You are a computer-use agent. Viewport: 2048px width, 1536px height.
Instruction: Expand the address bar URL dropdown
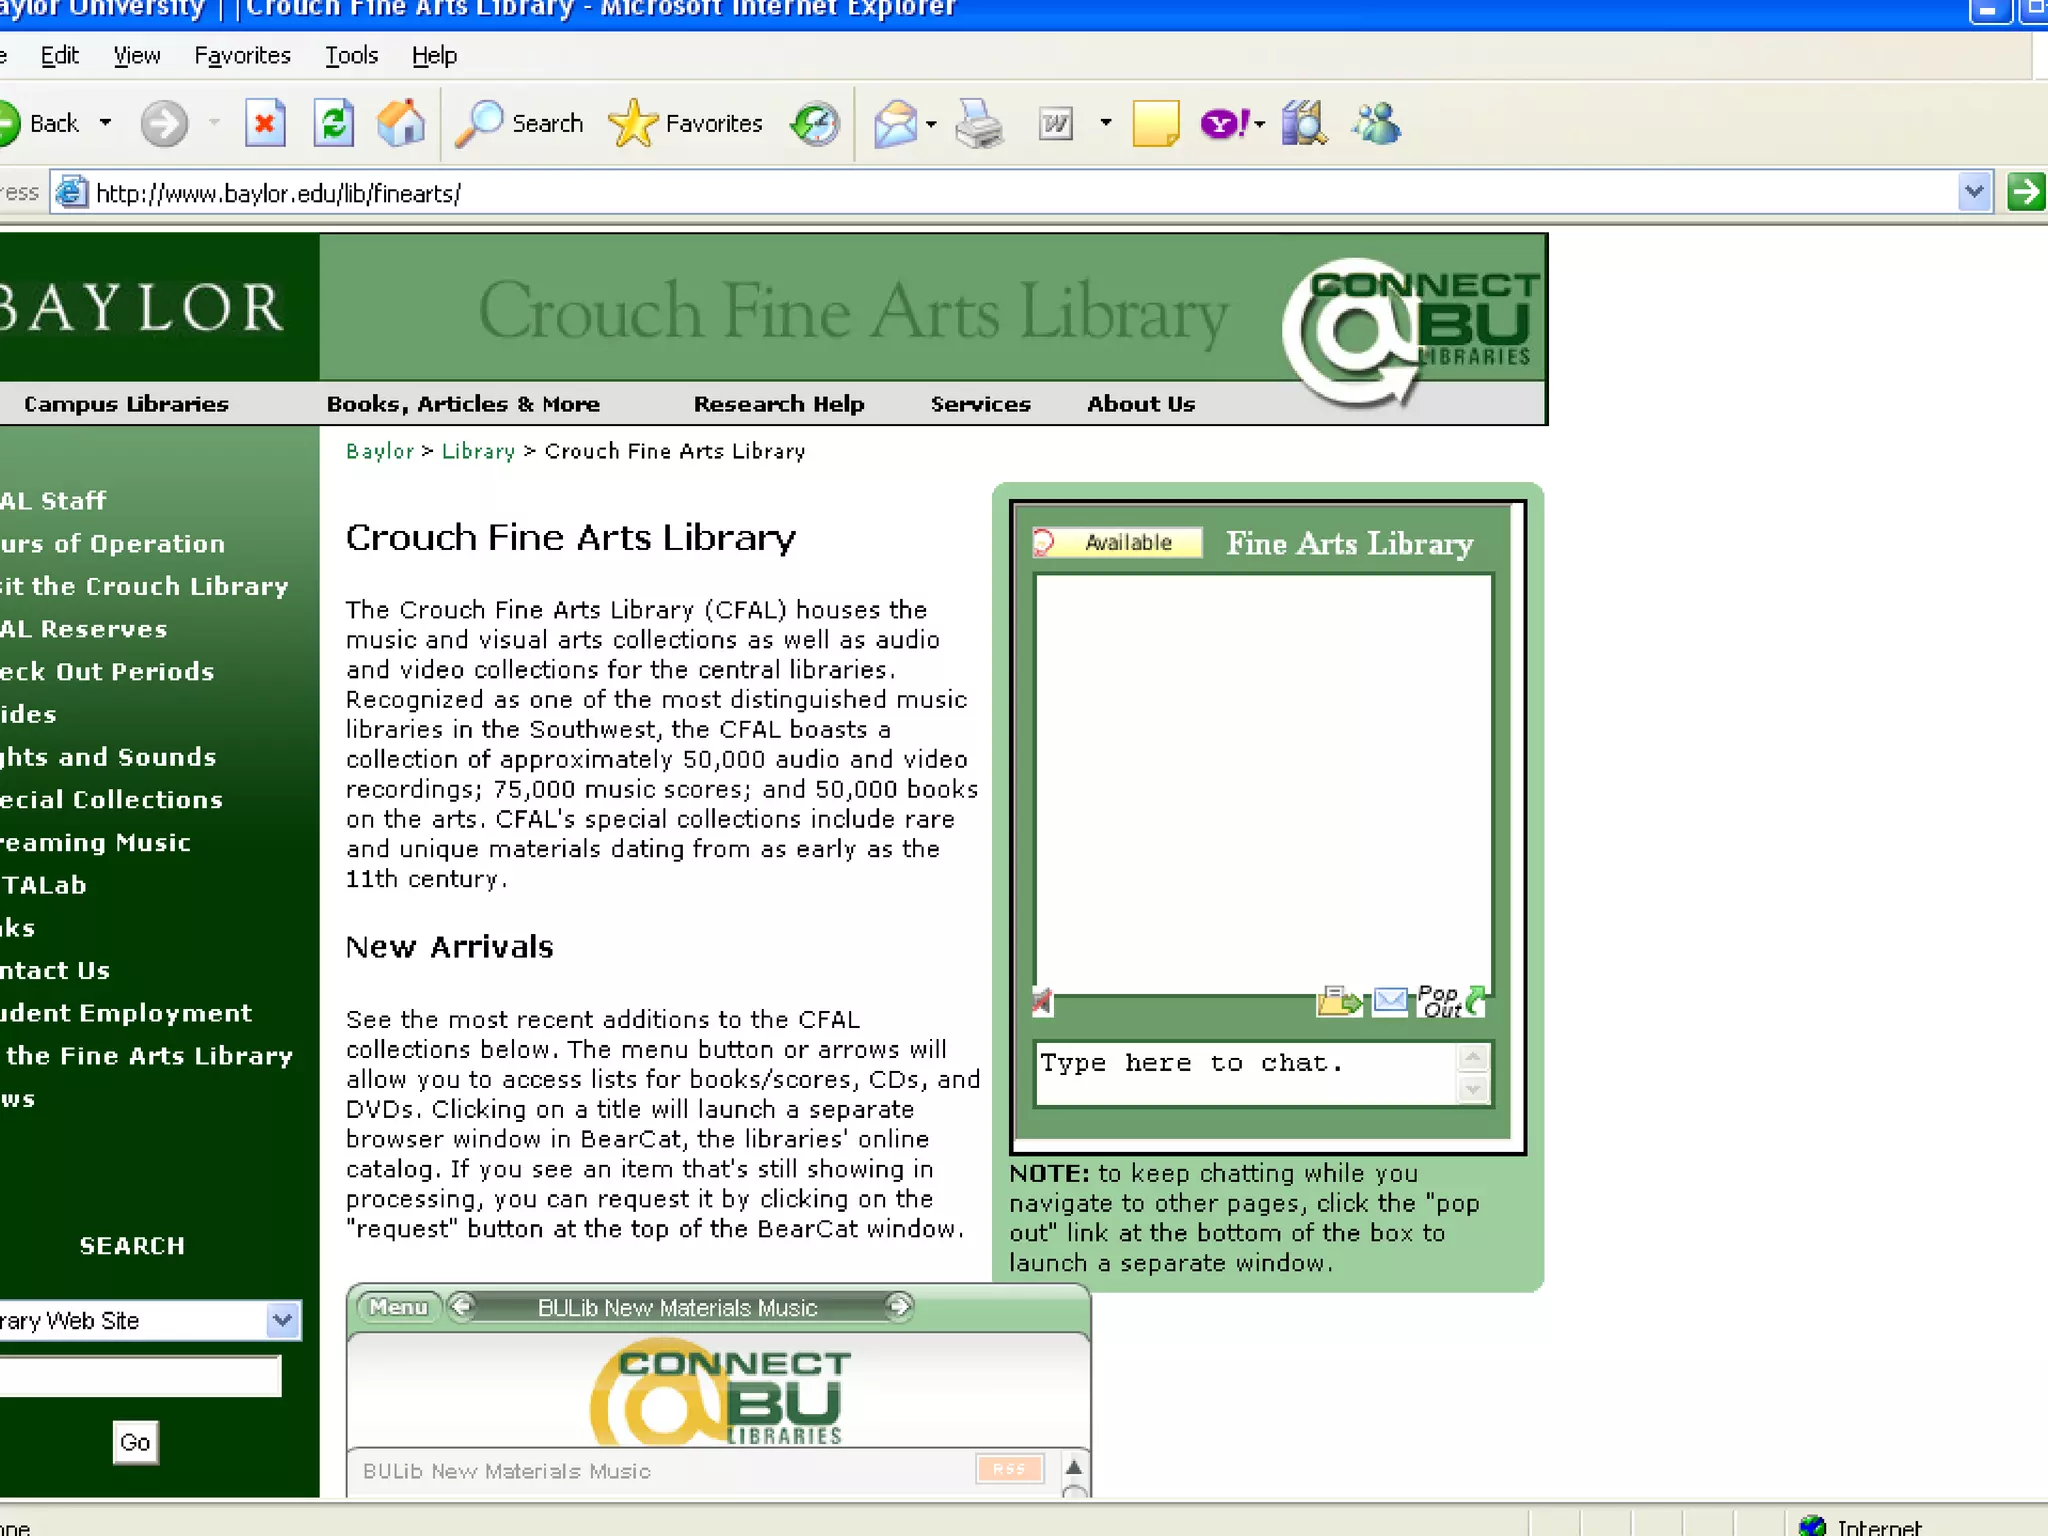1973,192
